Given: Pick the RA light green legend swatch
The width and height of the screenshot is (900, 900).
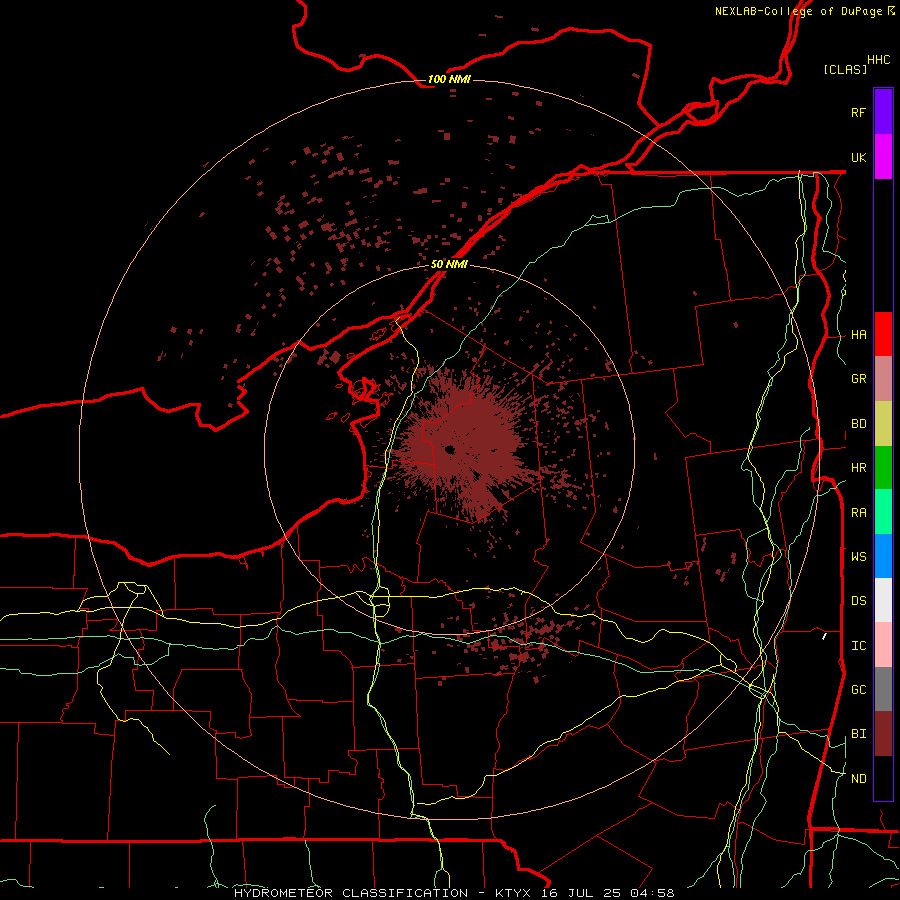Looking at the screenshot, I should pos(883,512).
